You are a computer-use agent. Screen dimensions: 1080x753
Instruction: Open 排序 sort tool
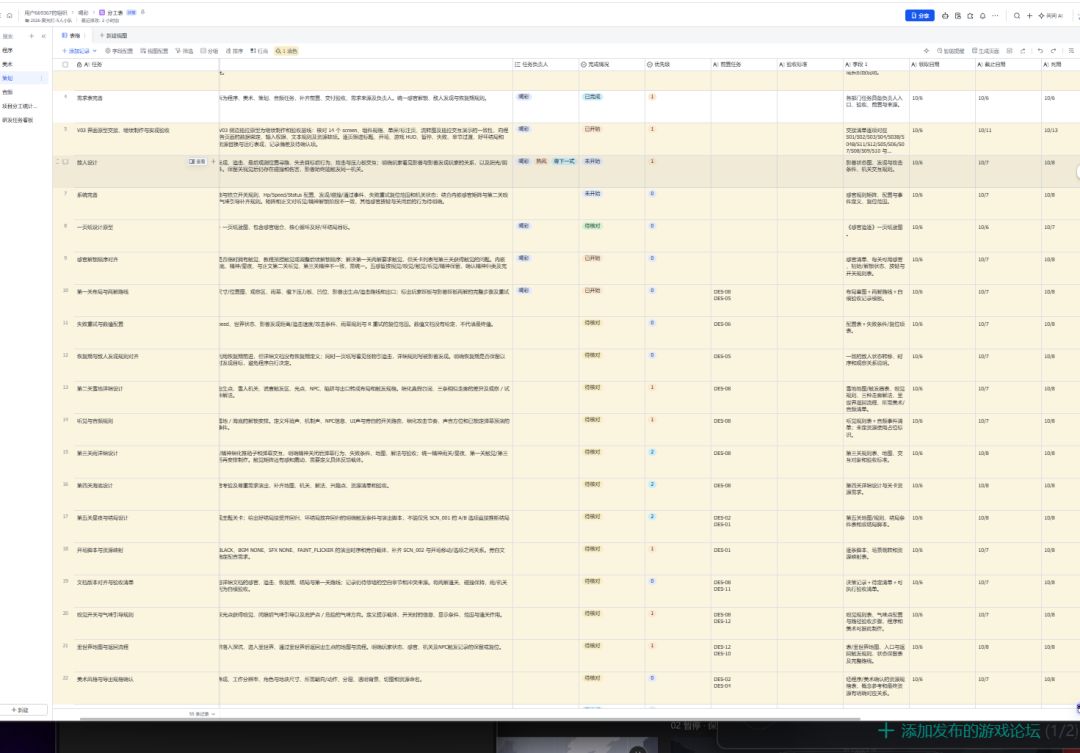[x=234, y=51]
